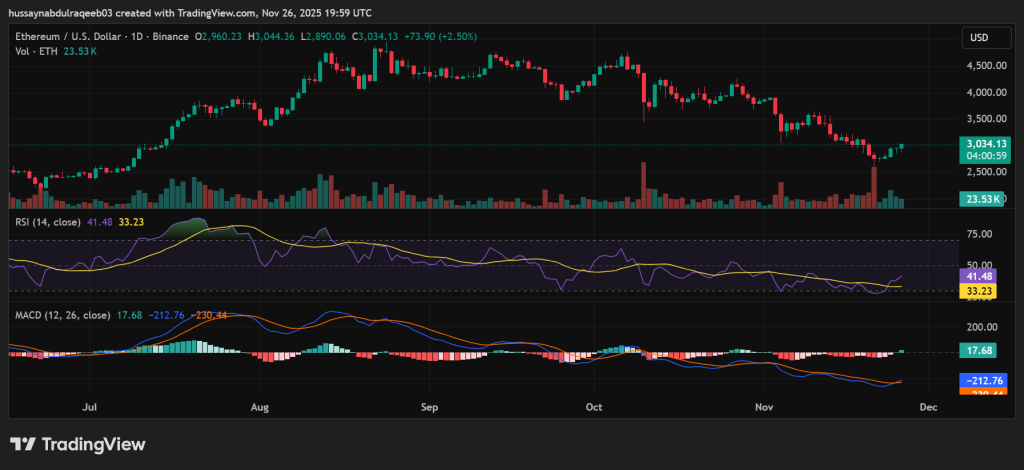Click the MACD (12, 26, close) indicator label
1024x470 pixels.
[x=61, y=315]
